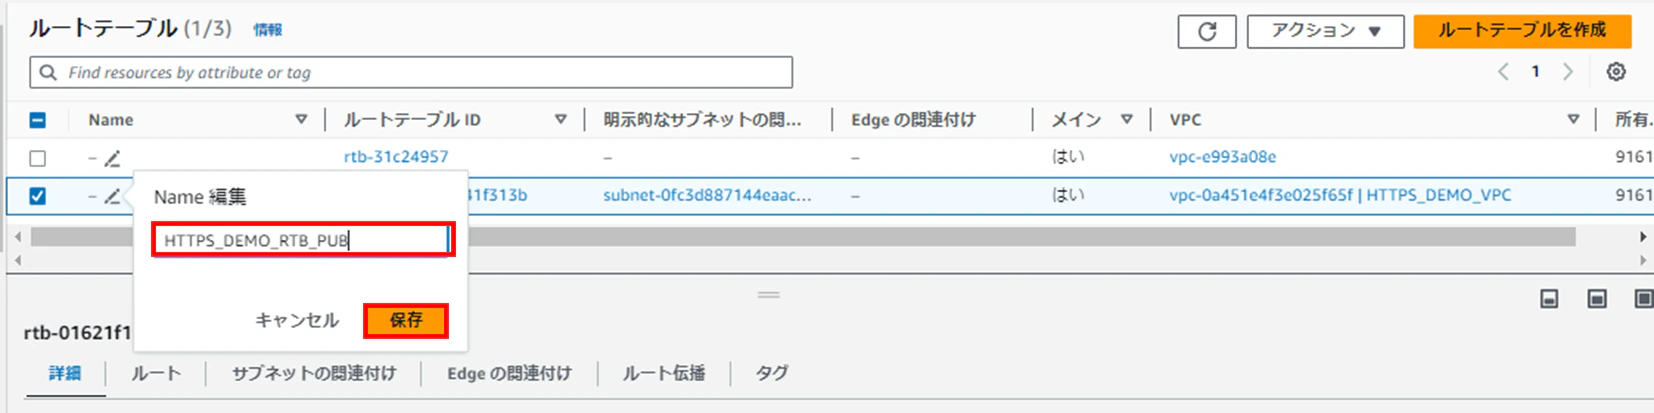
Task: Click the Name 編集 popup title
Action: [x=200, y=197]
